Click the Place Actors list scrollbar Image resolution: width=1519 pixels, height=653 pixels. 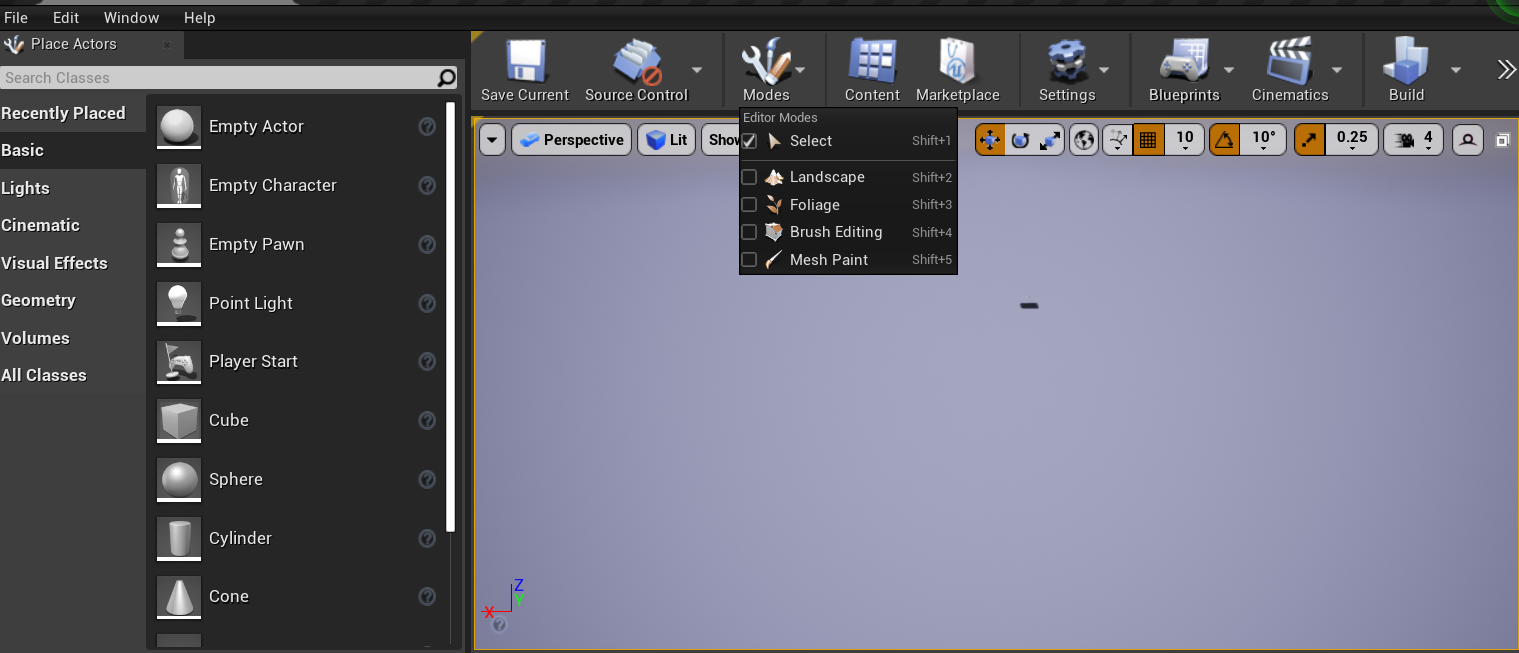coord(451,316)
